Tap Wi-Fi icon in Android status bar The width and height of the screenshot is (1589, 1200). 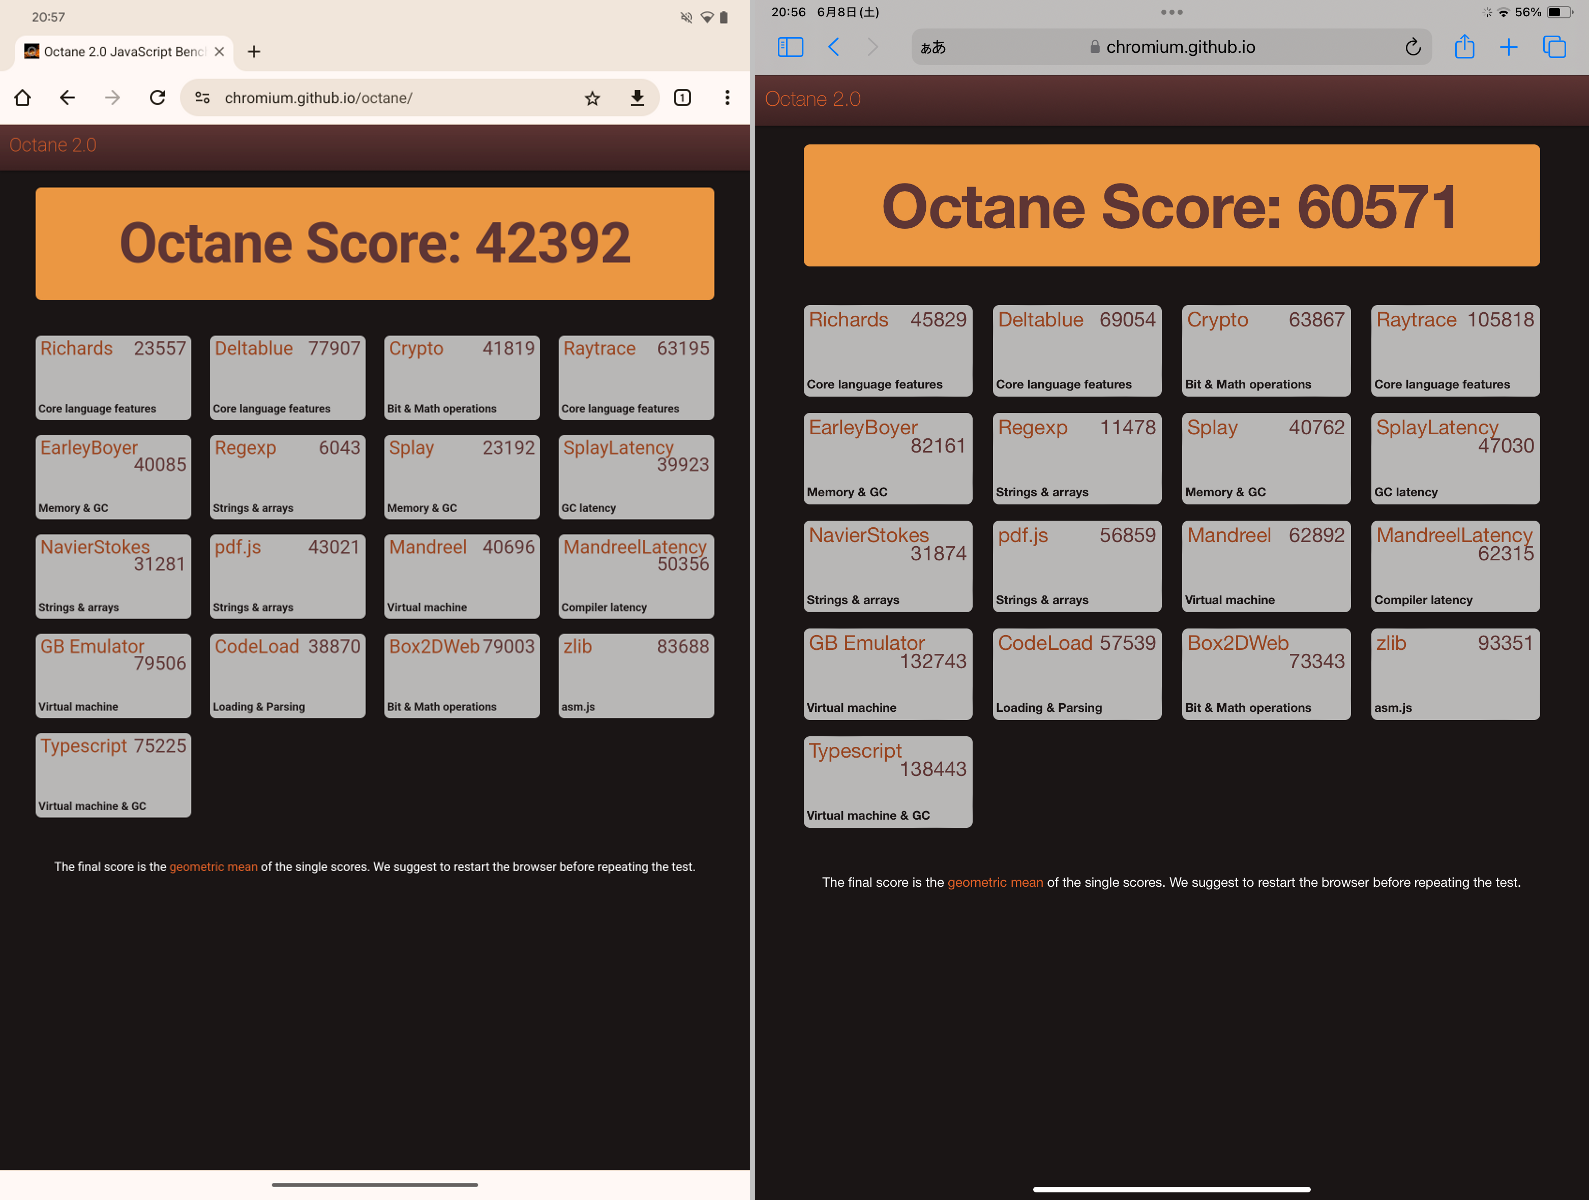pyautogui.click(x=707, y=17)
